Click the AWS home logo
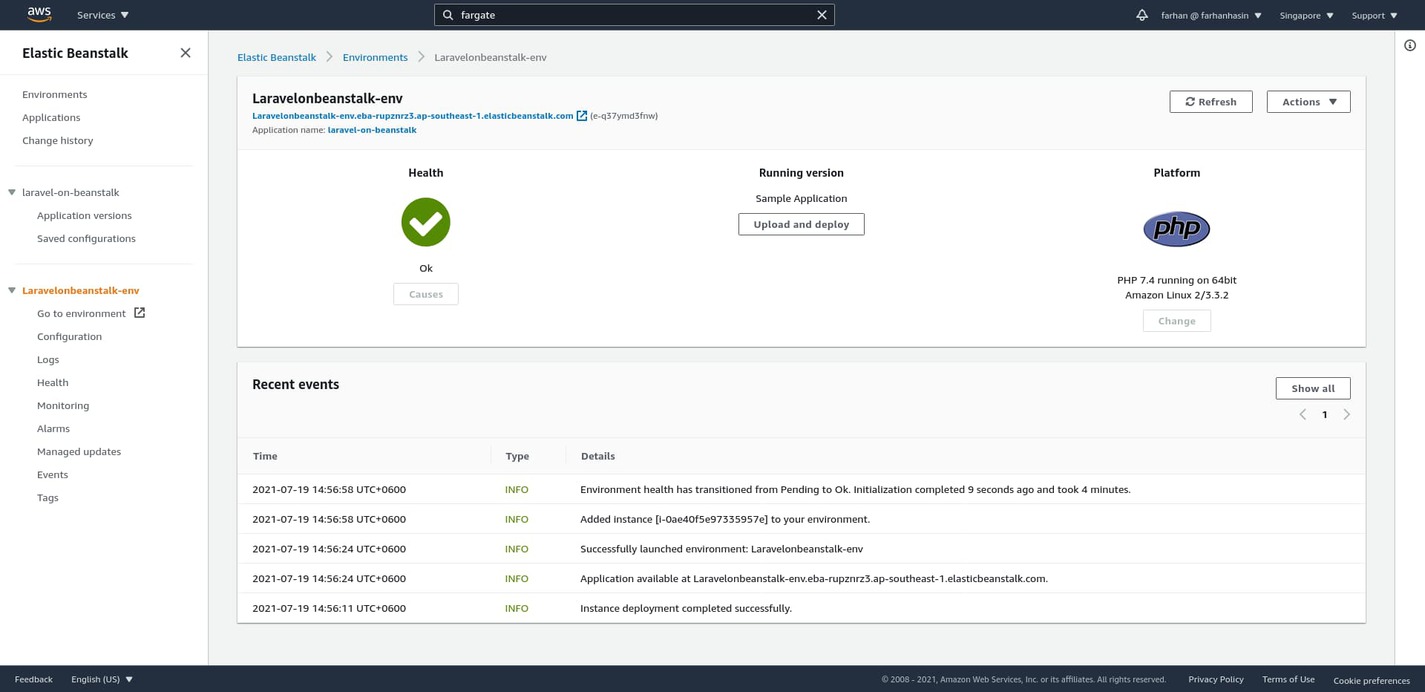Image resolution: width=1425 pixels, height=692 pixels. [x=38, y=14]
